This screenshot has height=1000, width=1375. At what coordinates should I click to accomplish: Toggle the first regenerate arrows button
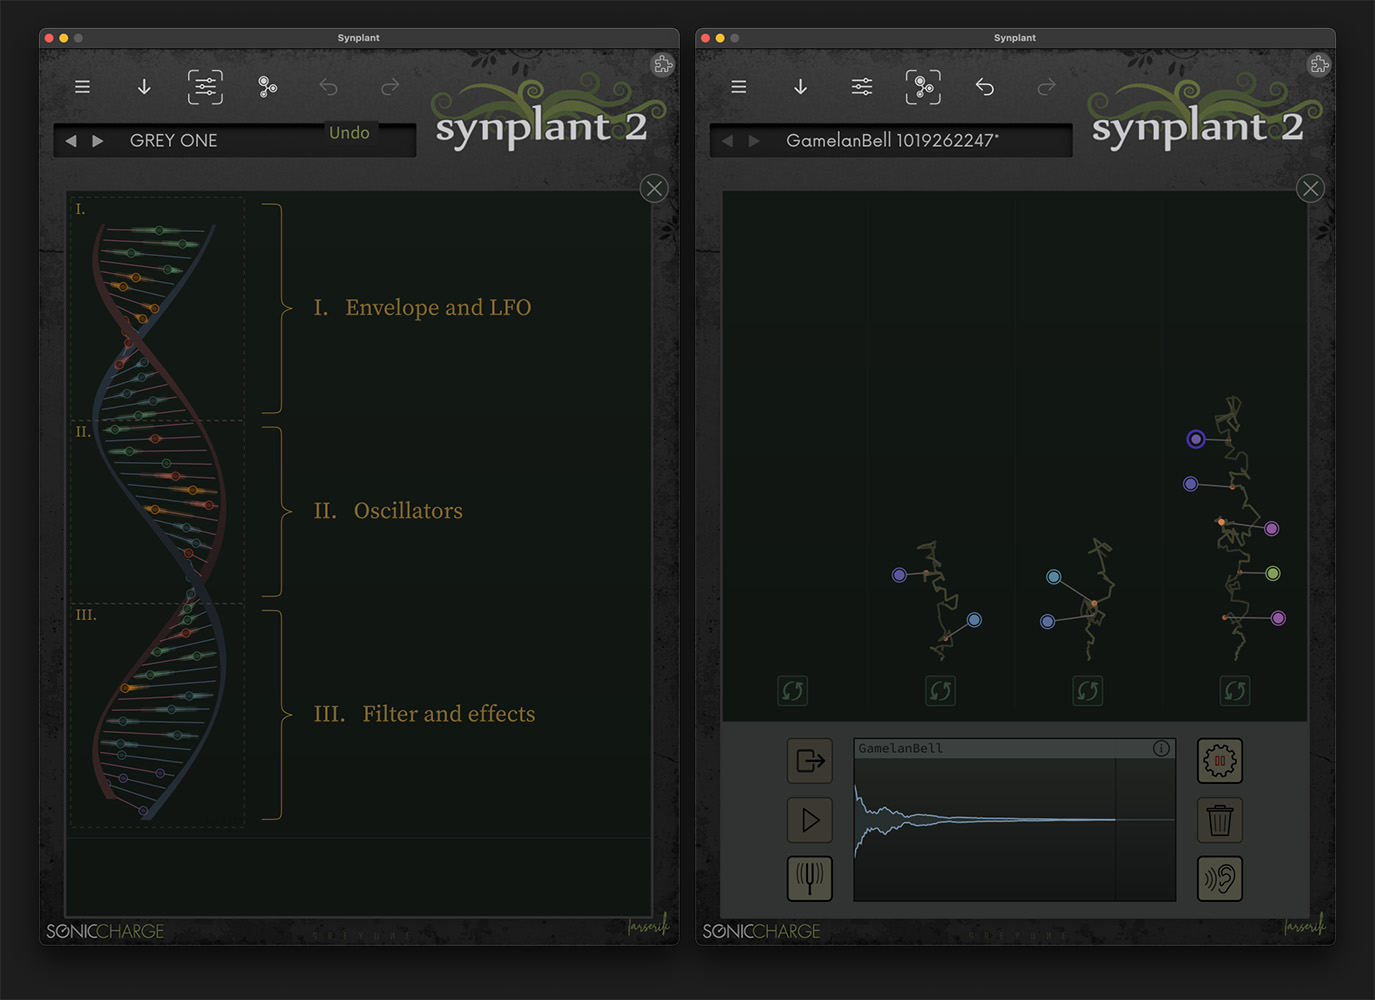coord(792,690)
